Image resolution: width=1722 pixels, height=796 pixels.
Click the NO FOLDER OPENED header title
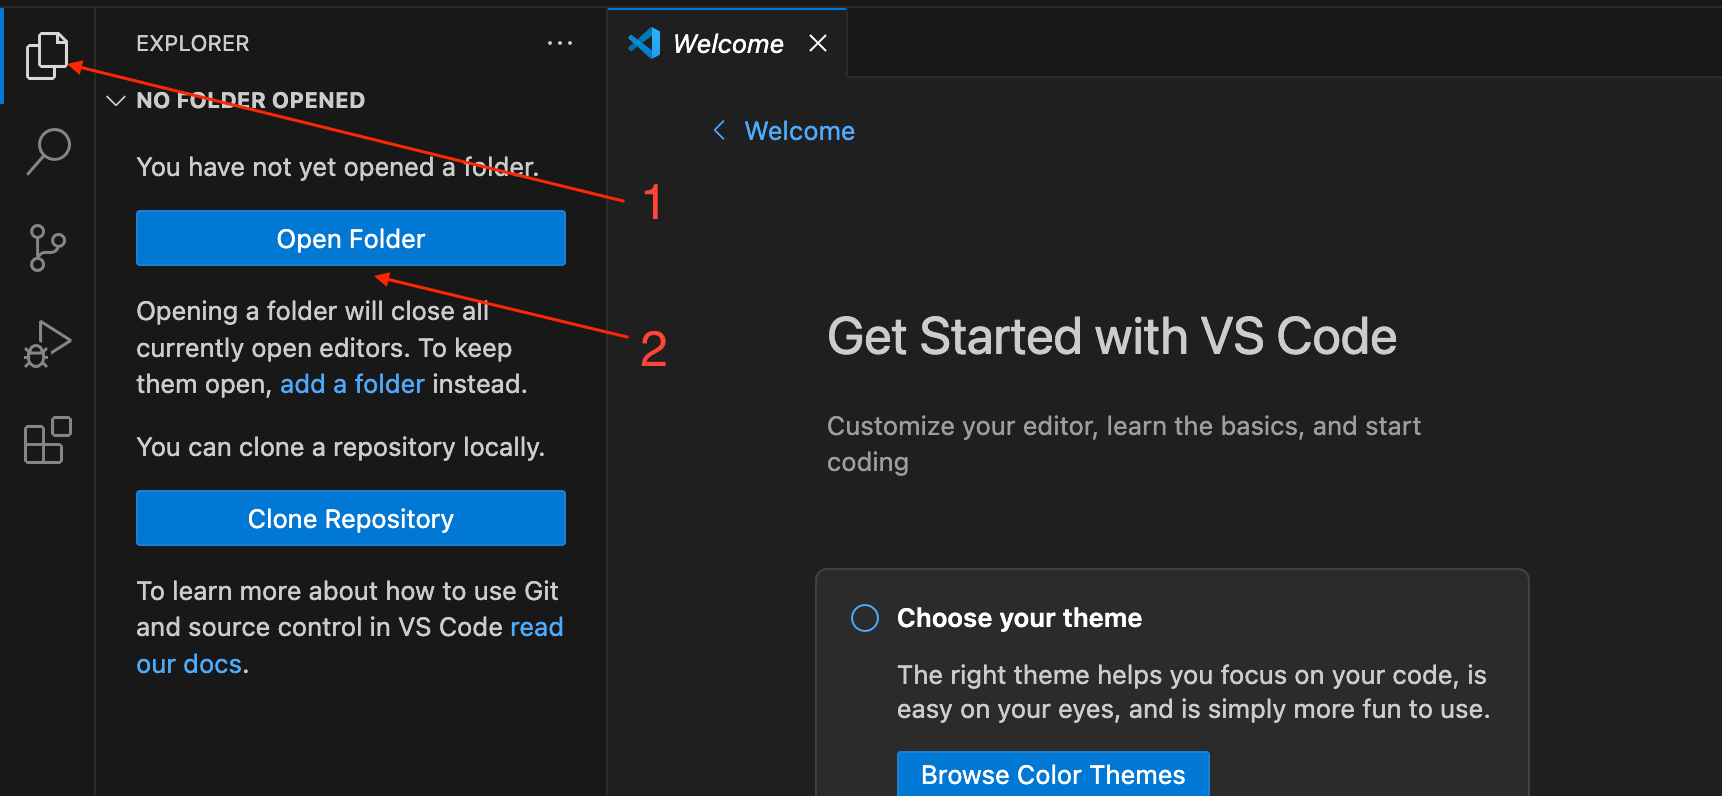pos(250,101)
